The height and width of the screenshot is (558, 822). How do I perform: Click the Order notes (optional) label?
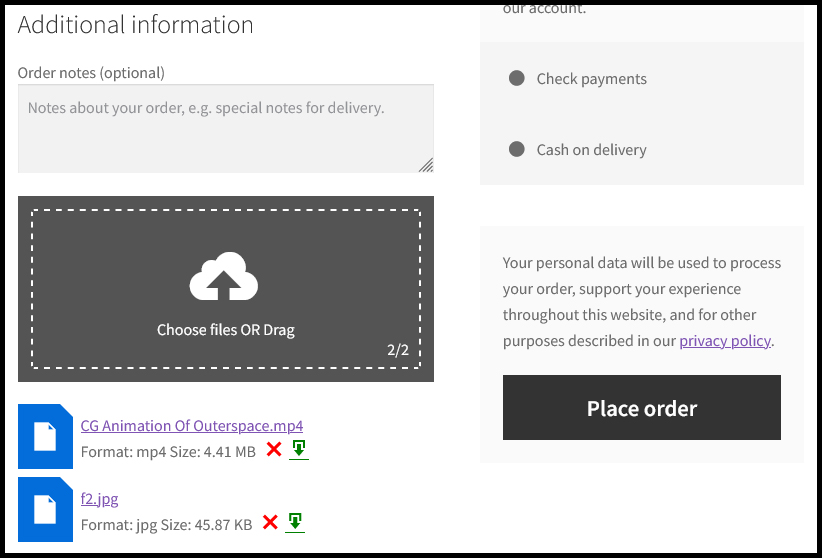(x=91, y=73)
